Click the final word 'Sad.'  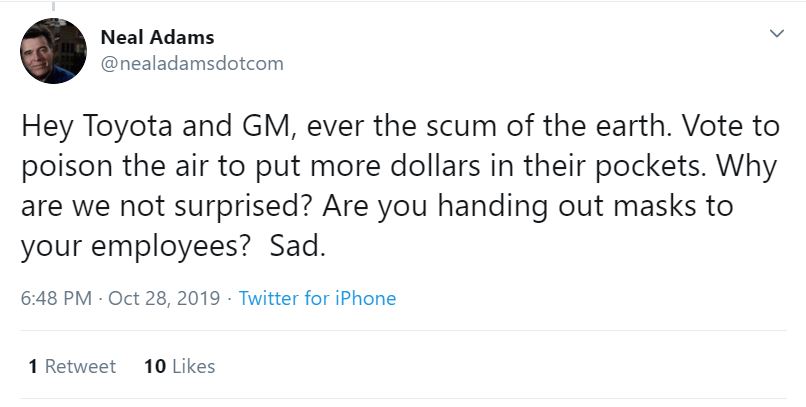pyautogui.click(x=298, y=246)
